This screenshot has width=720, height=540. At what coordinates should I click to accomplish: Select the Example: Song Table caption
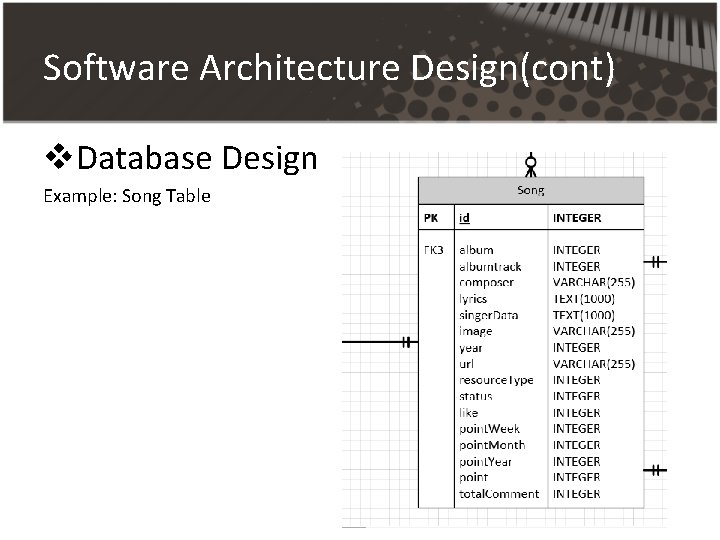tap(127, 196)
